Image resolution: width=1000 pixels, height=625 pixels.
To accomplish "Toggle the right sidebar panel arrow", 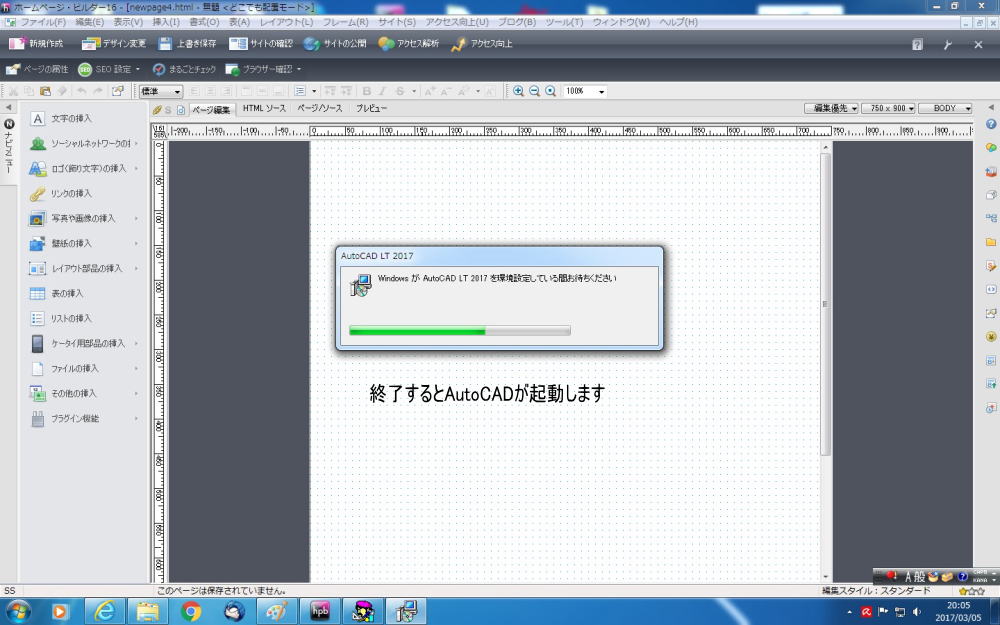I will pyautogui.click(x=990, y=107).
